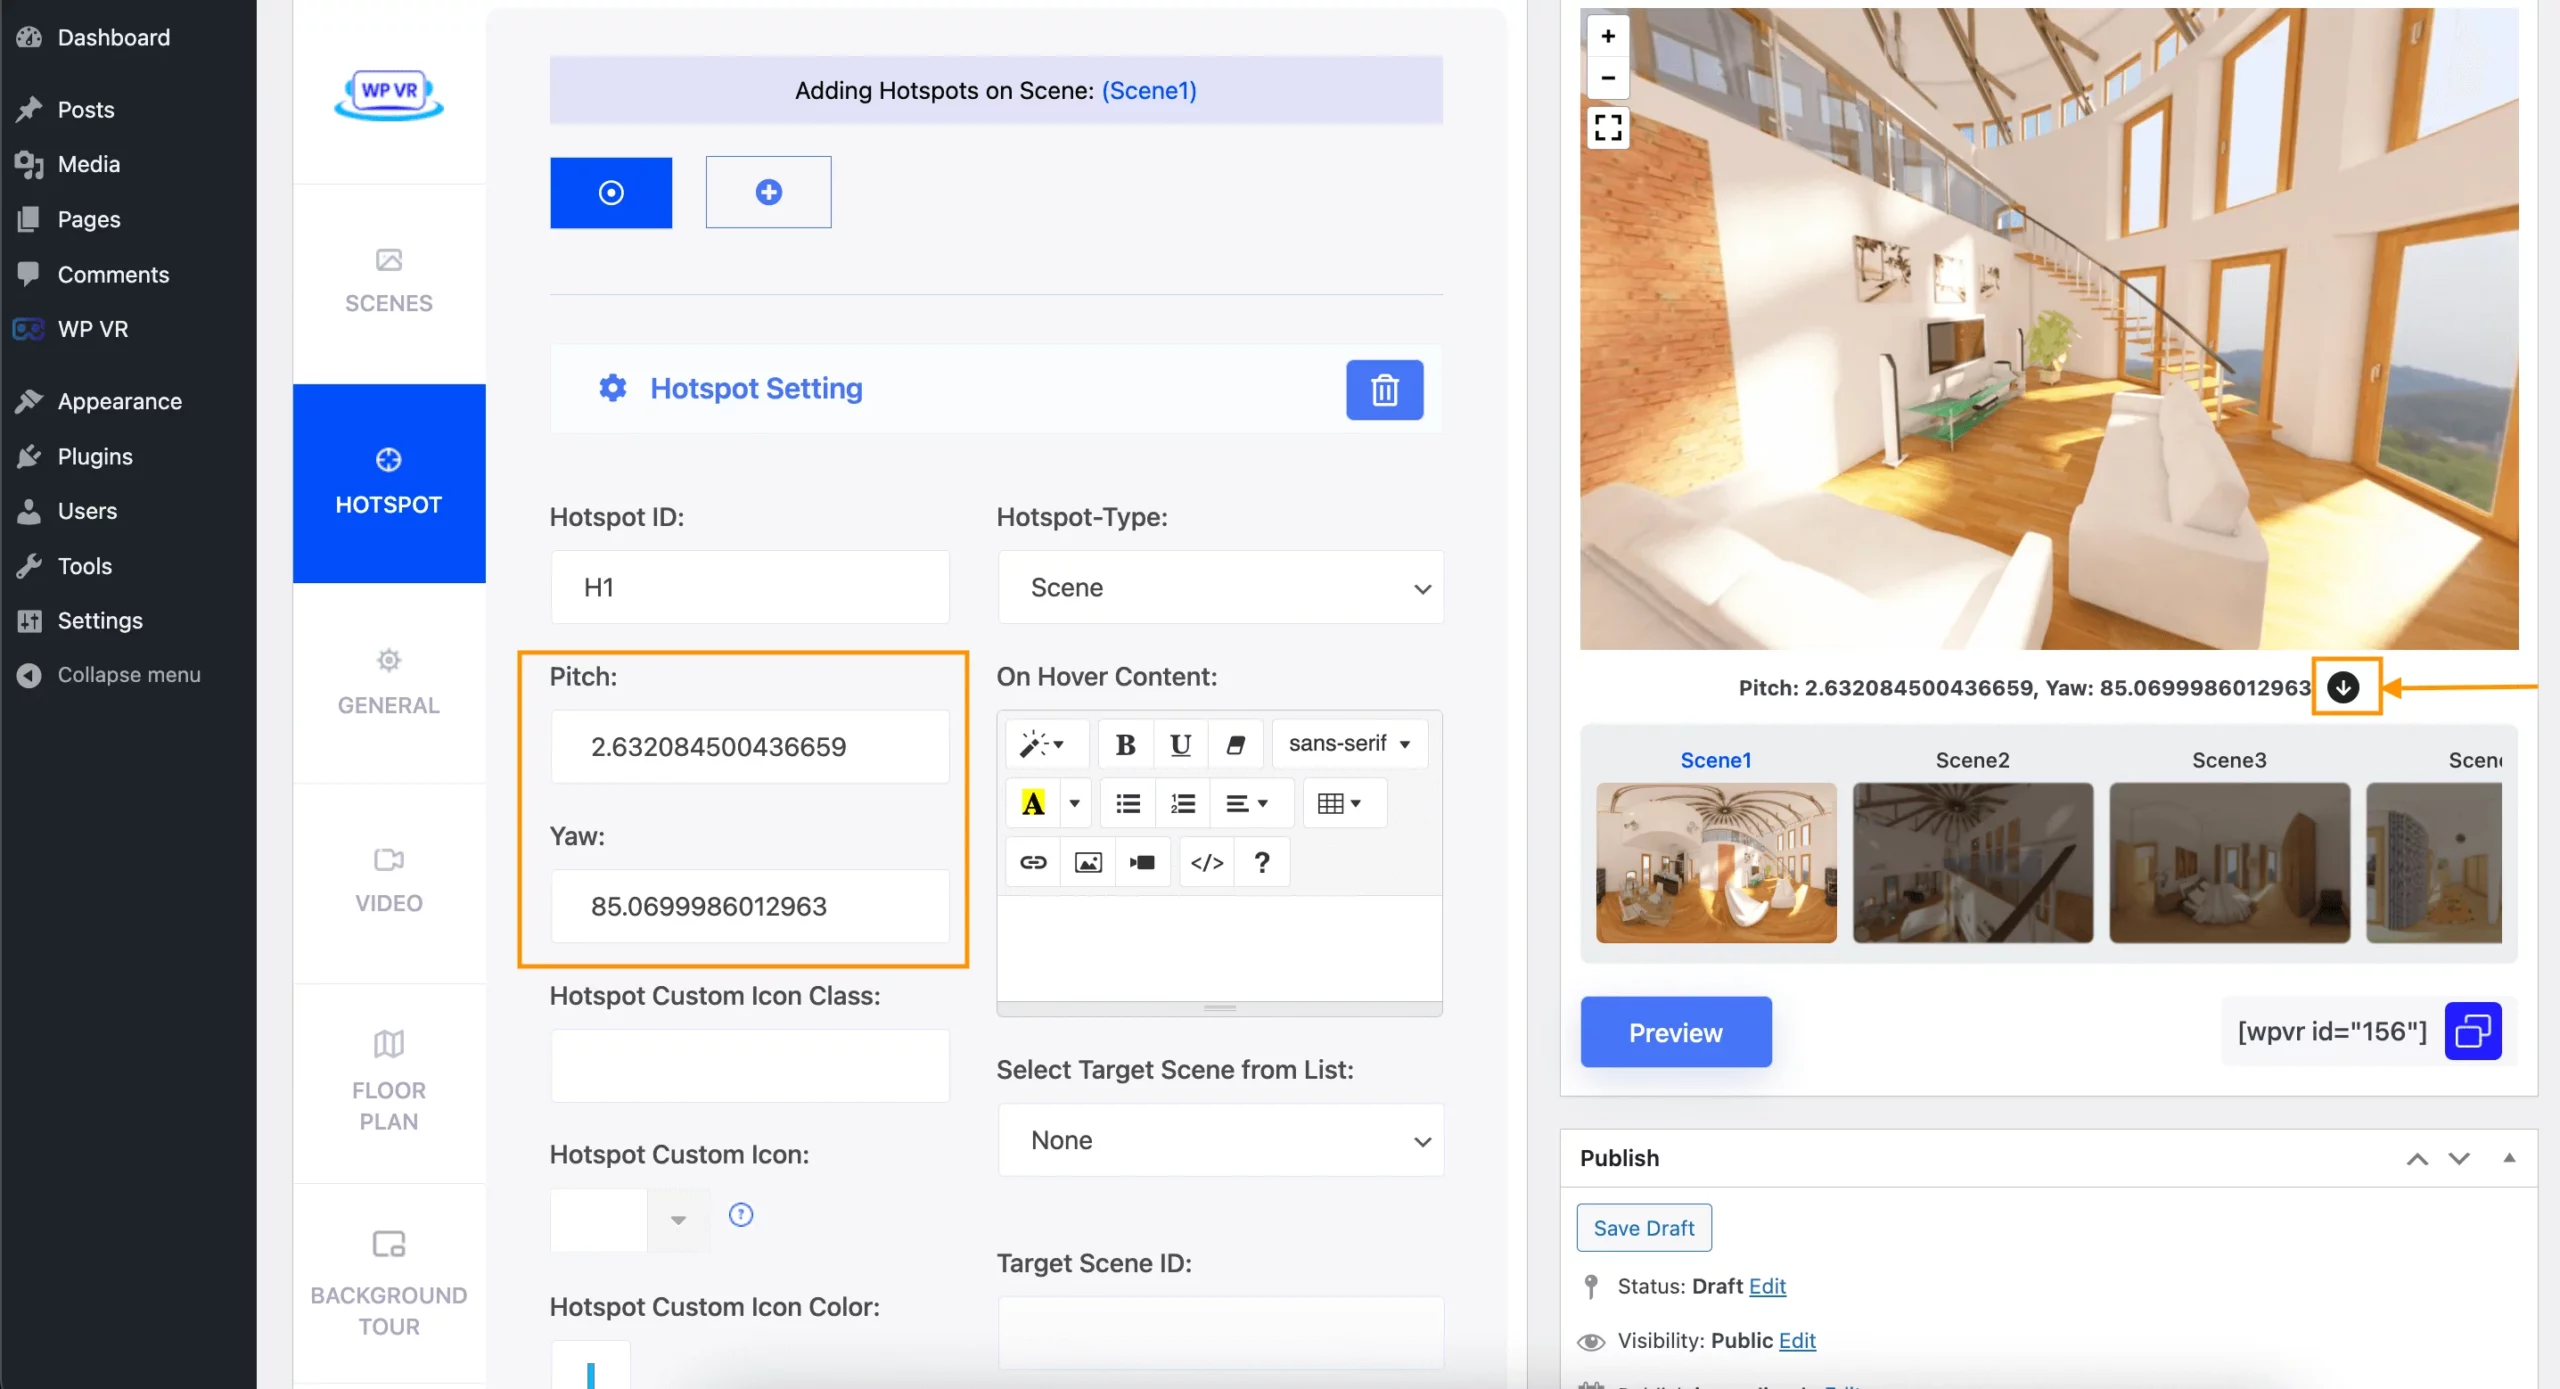
Task: Click the add new hotspot plus button
Action: pos(768,190)
